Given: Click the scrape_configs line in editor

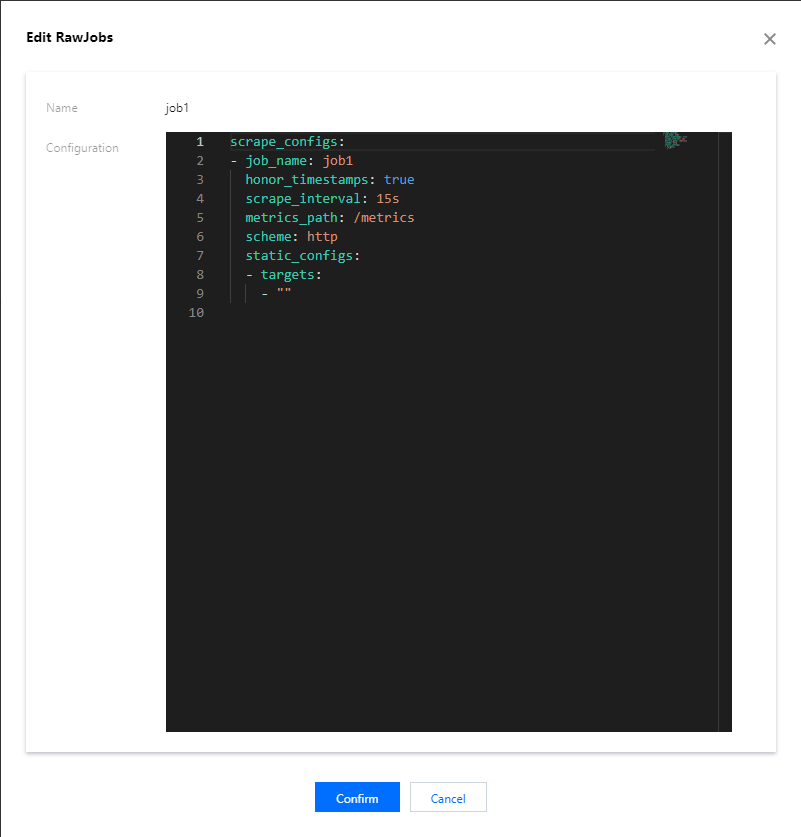Looking at the screenshot, I should (x=288, y=142).
